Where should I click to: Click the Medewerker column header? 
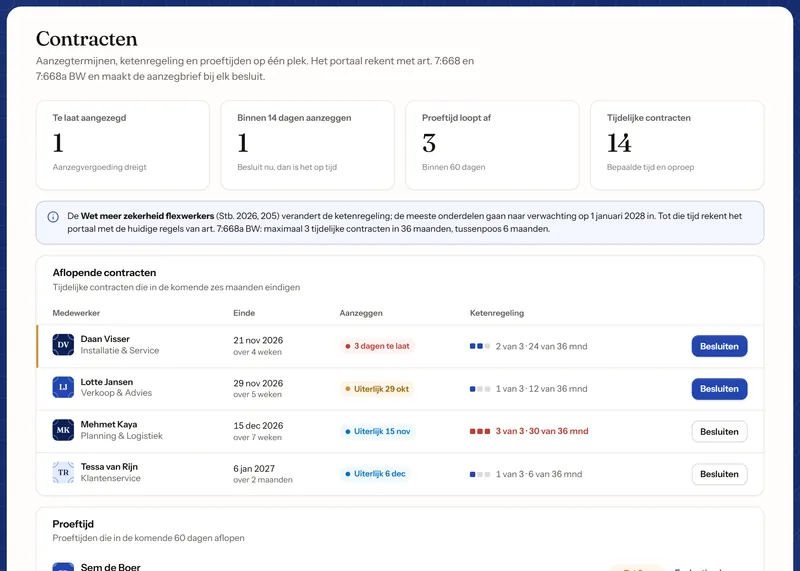[x=76, y=313]
